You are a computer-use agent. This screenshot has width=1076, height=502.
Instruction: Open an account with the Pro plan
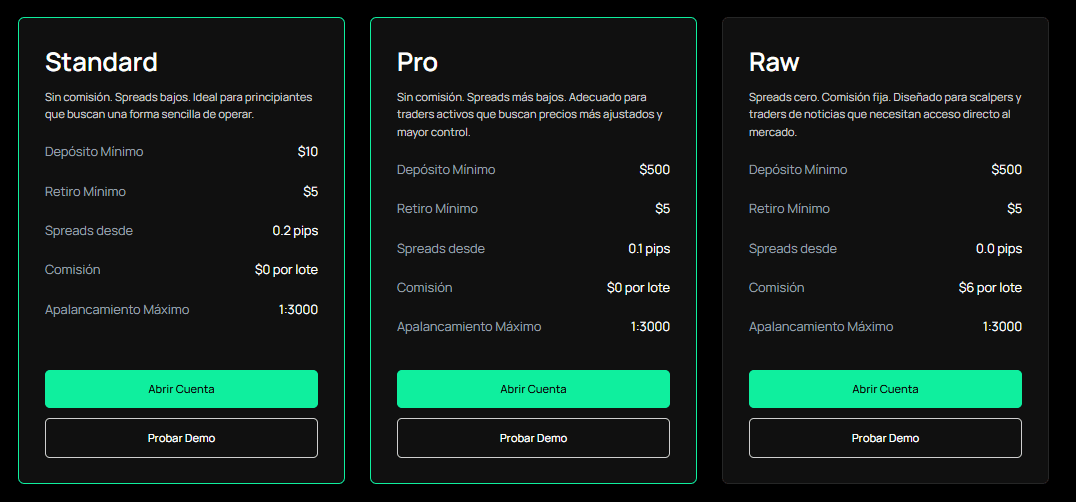tap(533, 389)
